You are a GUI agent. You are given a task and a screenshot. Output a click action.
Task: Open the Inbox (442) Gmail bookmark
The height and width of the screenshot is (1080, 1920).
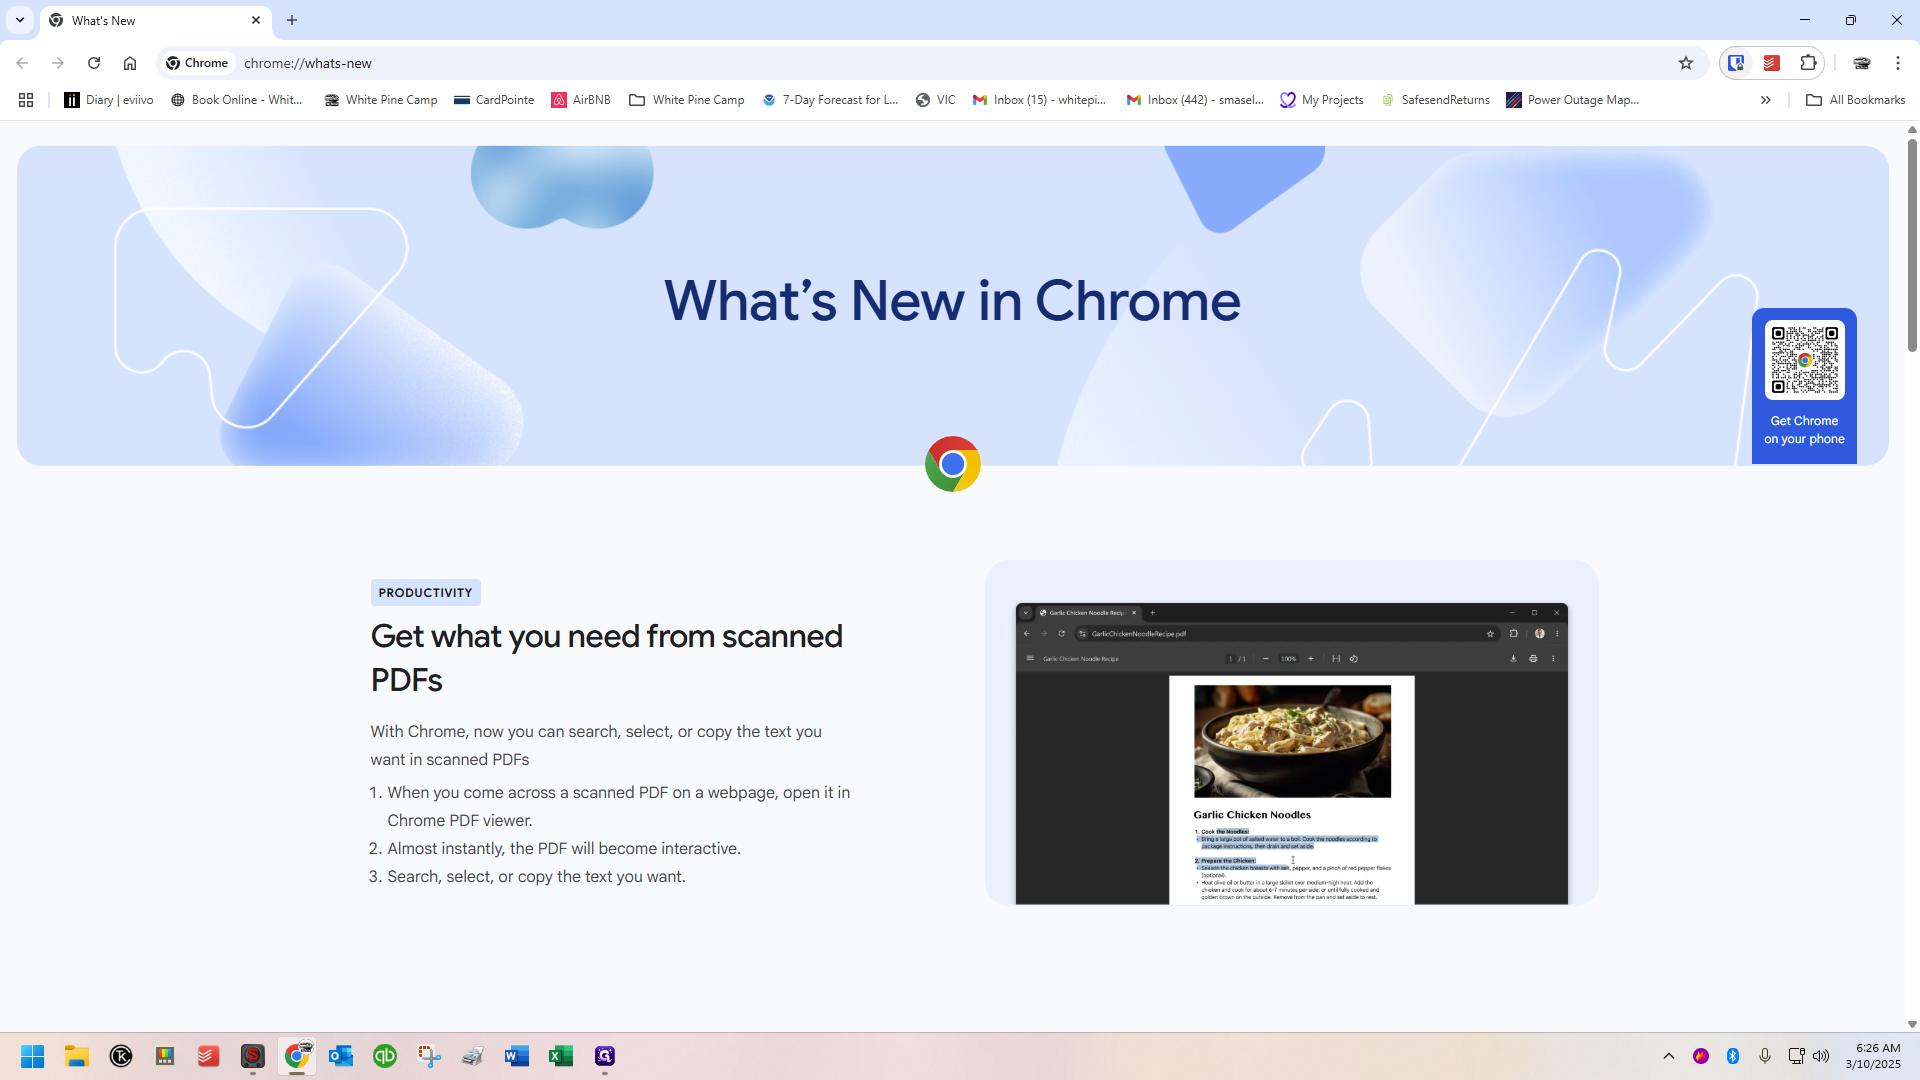1195,100
